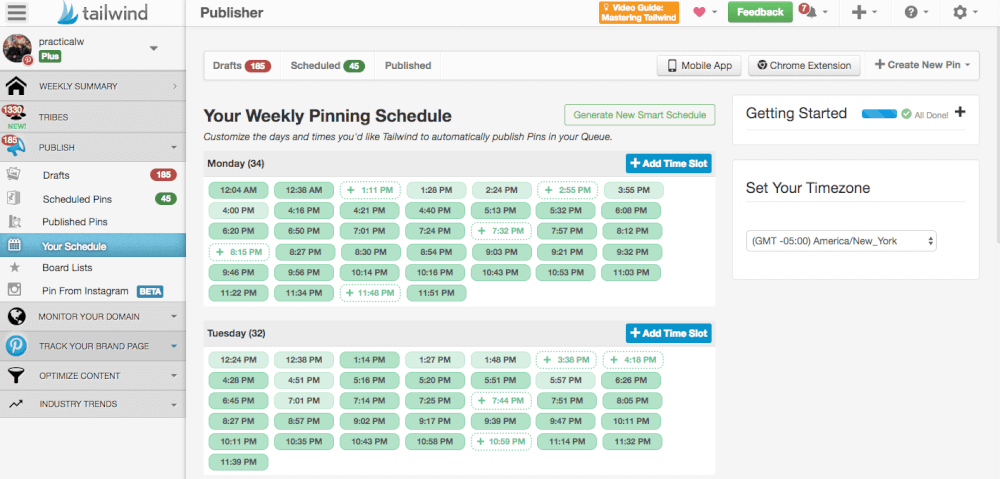Click the Getting Started progress bar
Screen dimensions: 1000x479
878,114
